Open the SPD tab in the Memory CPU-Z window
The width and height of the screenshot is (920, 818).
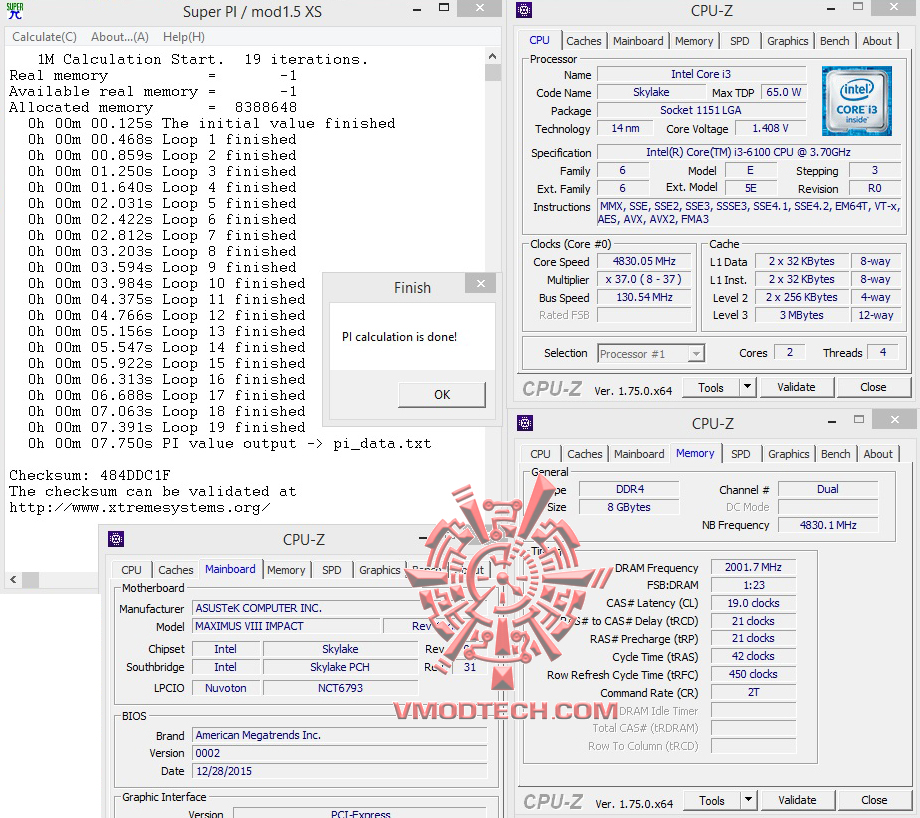[740, 454]
